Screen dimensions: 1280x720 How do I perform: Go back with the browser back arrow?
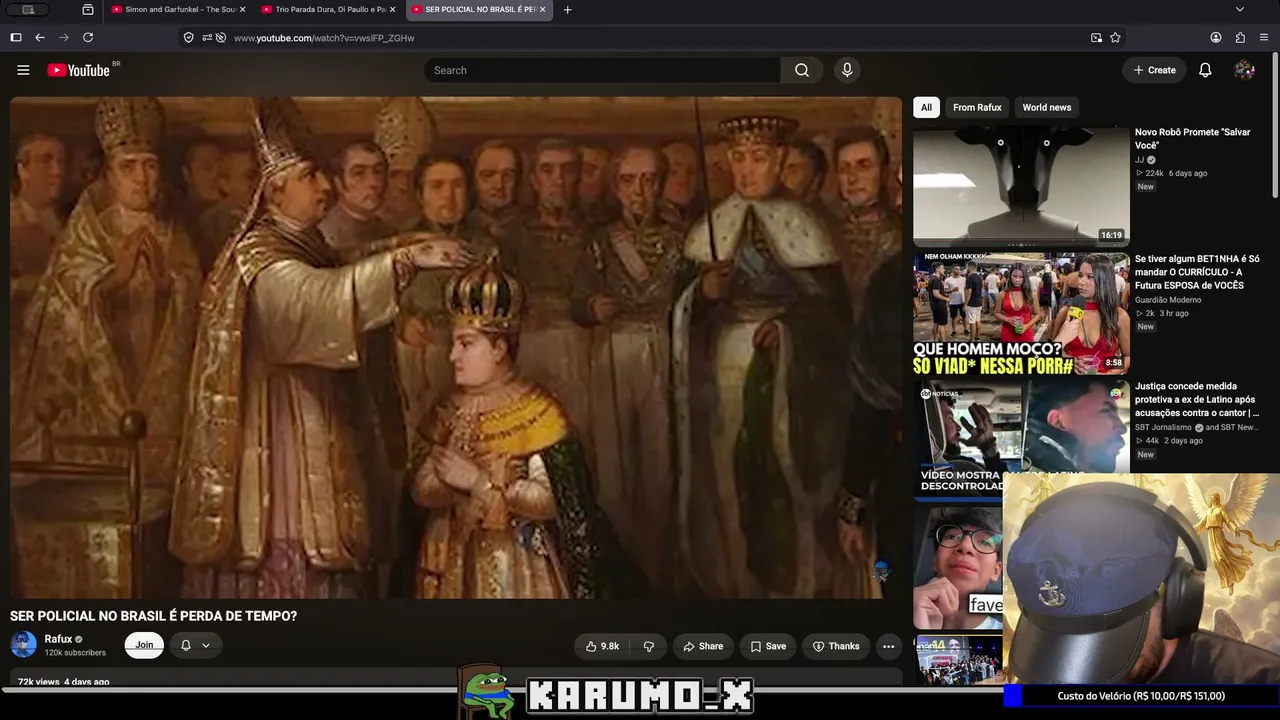click(x=40, y=38)
